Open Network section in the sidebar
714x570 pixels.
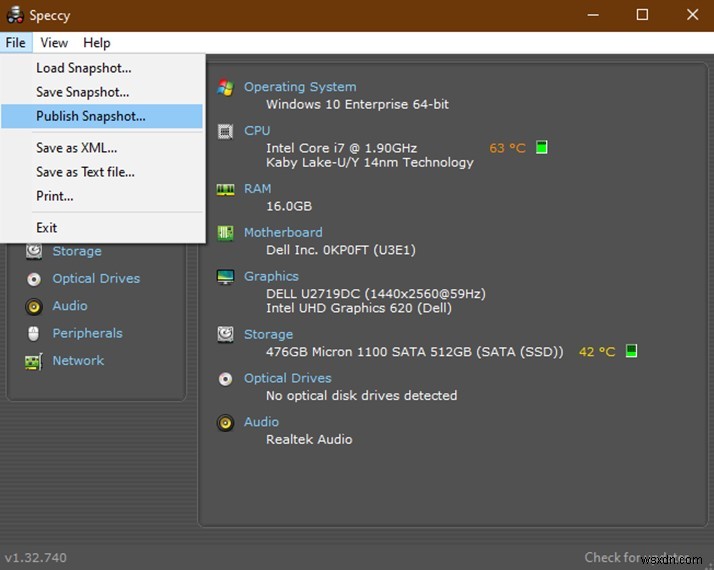click(x=78, y=360)
